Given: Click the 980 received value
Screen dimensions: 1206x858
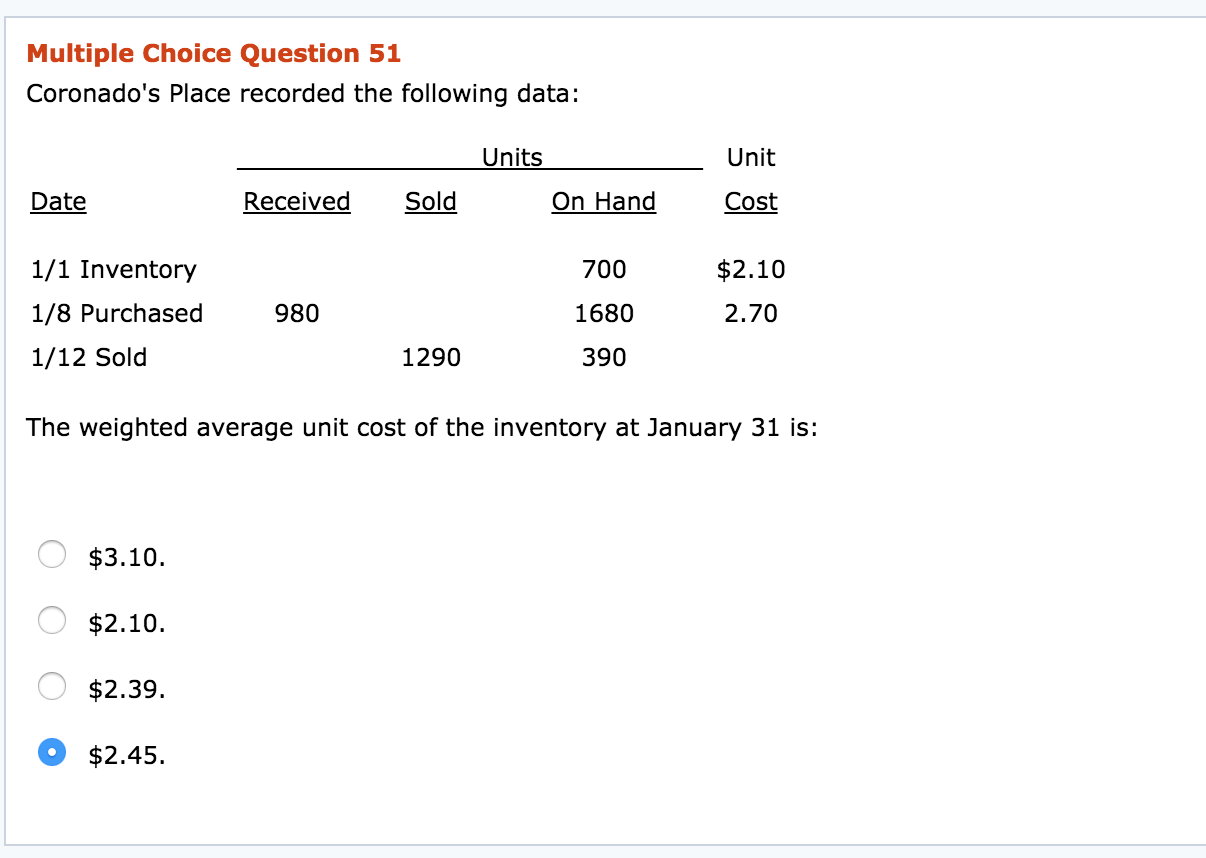Looking at the screenshot, I should point(297,313).
